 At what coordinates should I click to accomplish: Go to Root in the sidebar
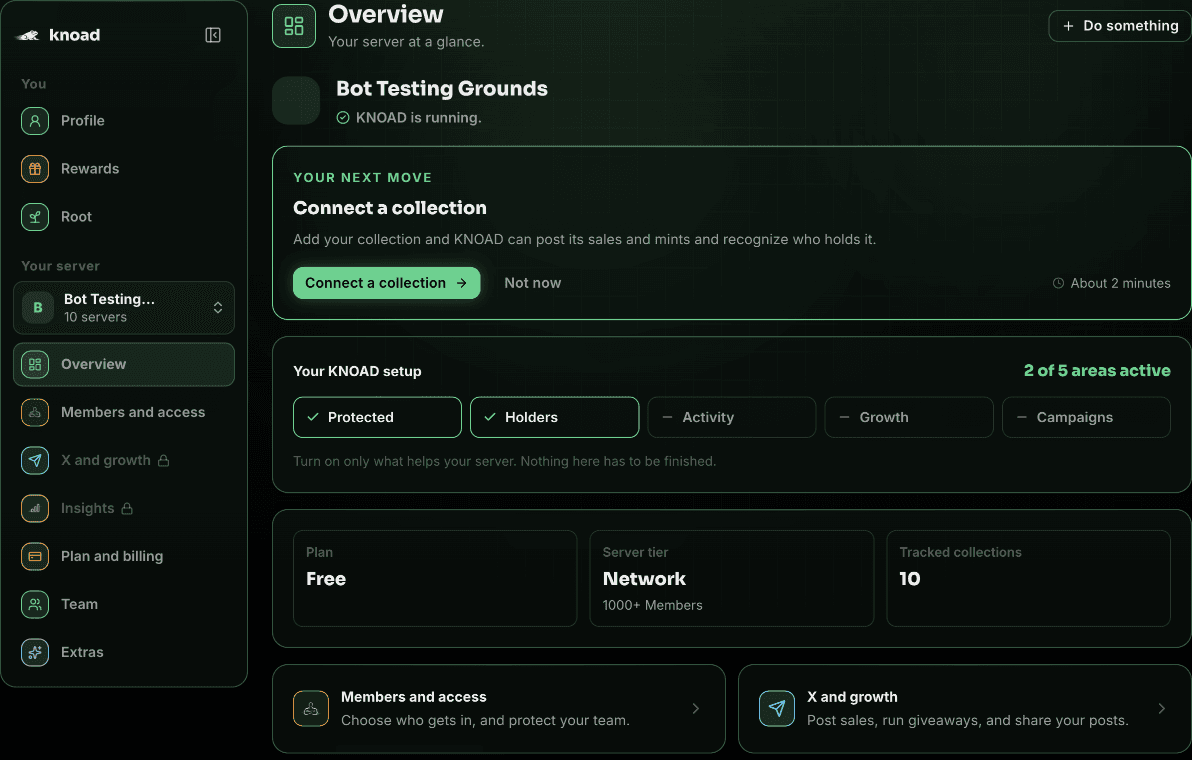click(124, 217)
